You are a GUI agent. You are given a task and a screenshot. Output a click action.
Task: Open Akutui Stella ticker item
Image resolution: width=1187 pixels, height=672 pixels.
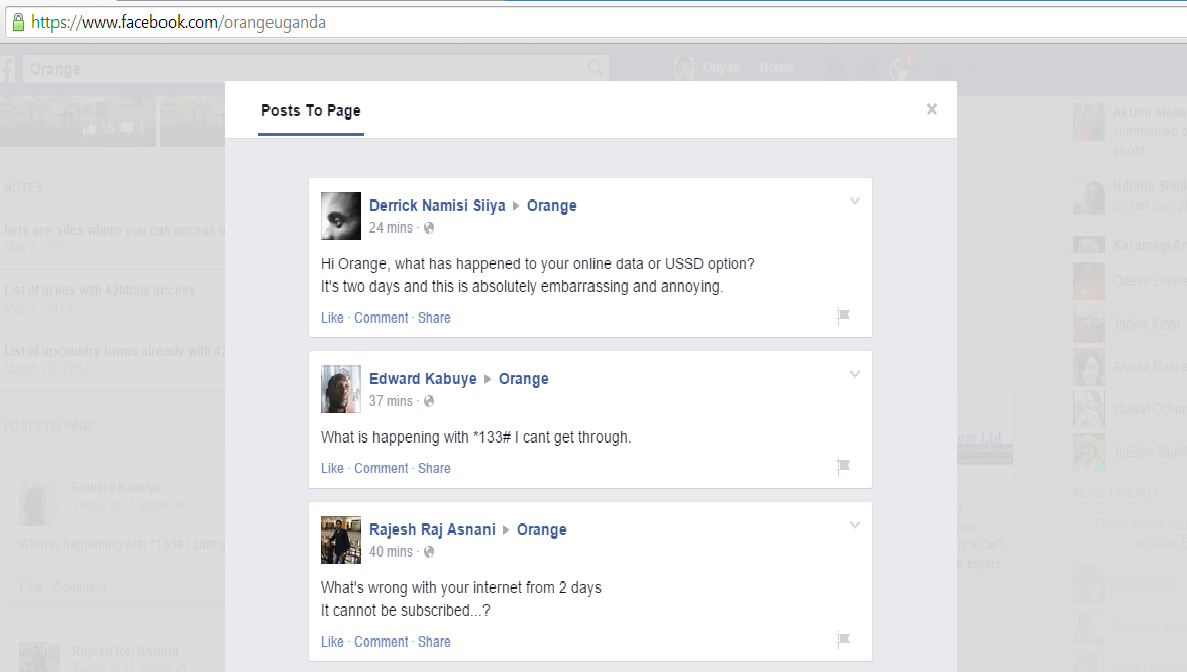tap(1130, 131)
